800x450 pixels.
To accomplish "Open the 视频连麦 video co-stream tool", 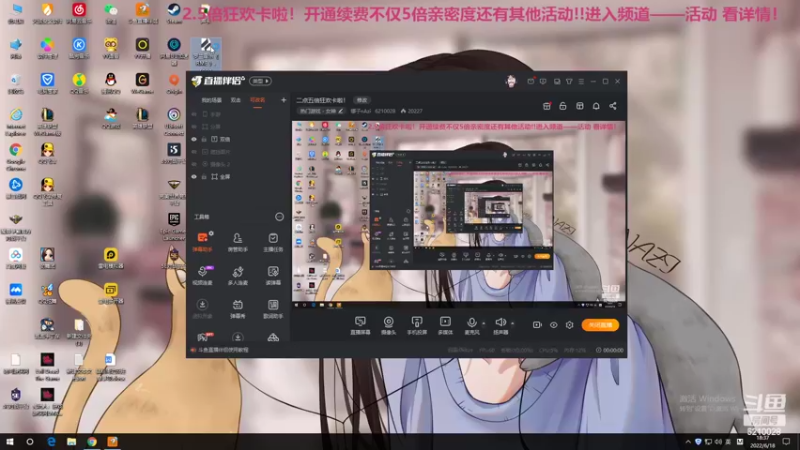I will coord(203,275).
